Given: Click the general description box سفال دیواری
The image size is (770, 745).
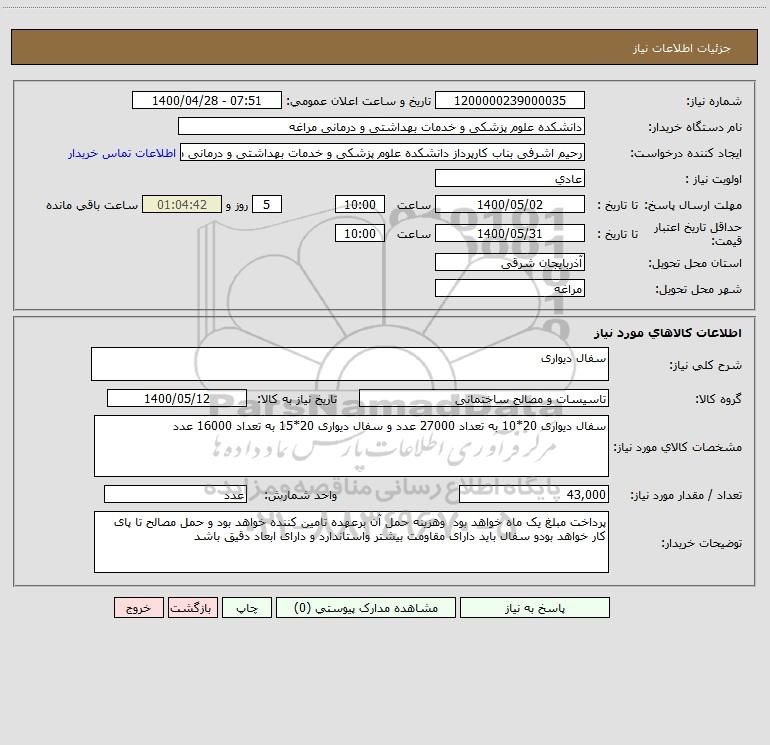Looking at the screenshot, I should 350,364.
